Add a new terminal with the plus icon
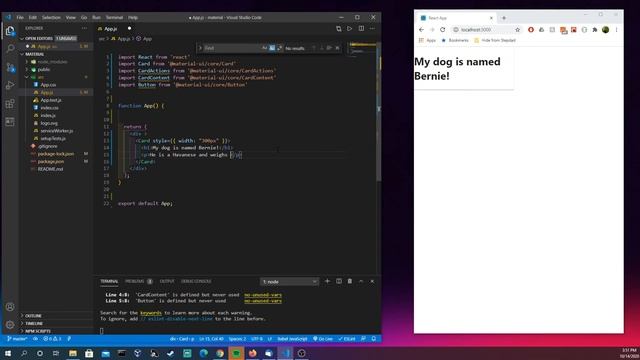 click(327, 281)
